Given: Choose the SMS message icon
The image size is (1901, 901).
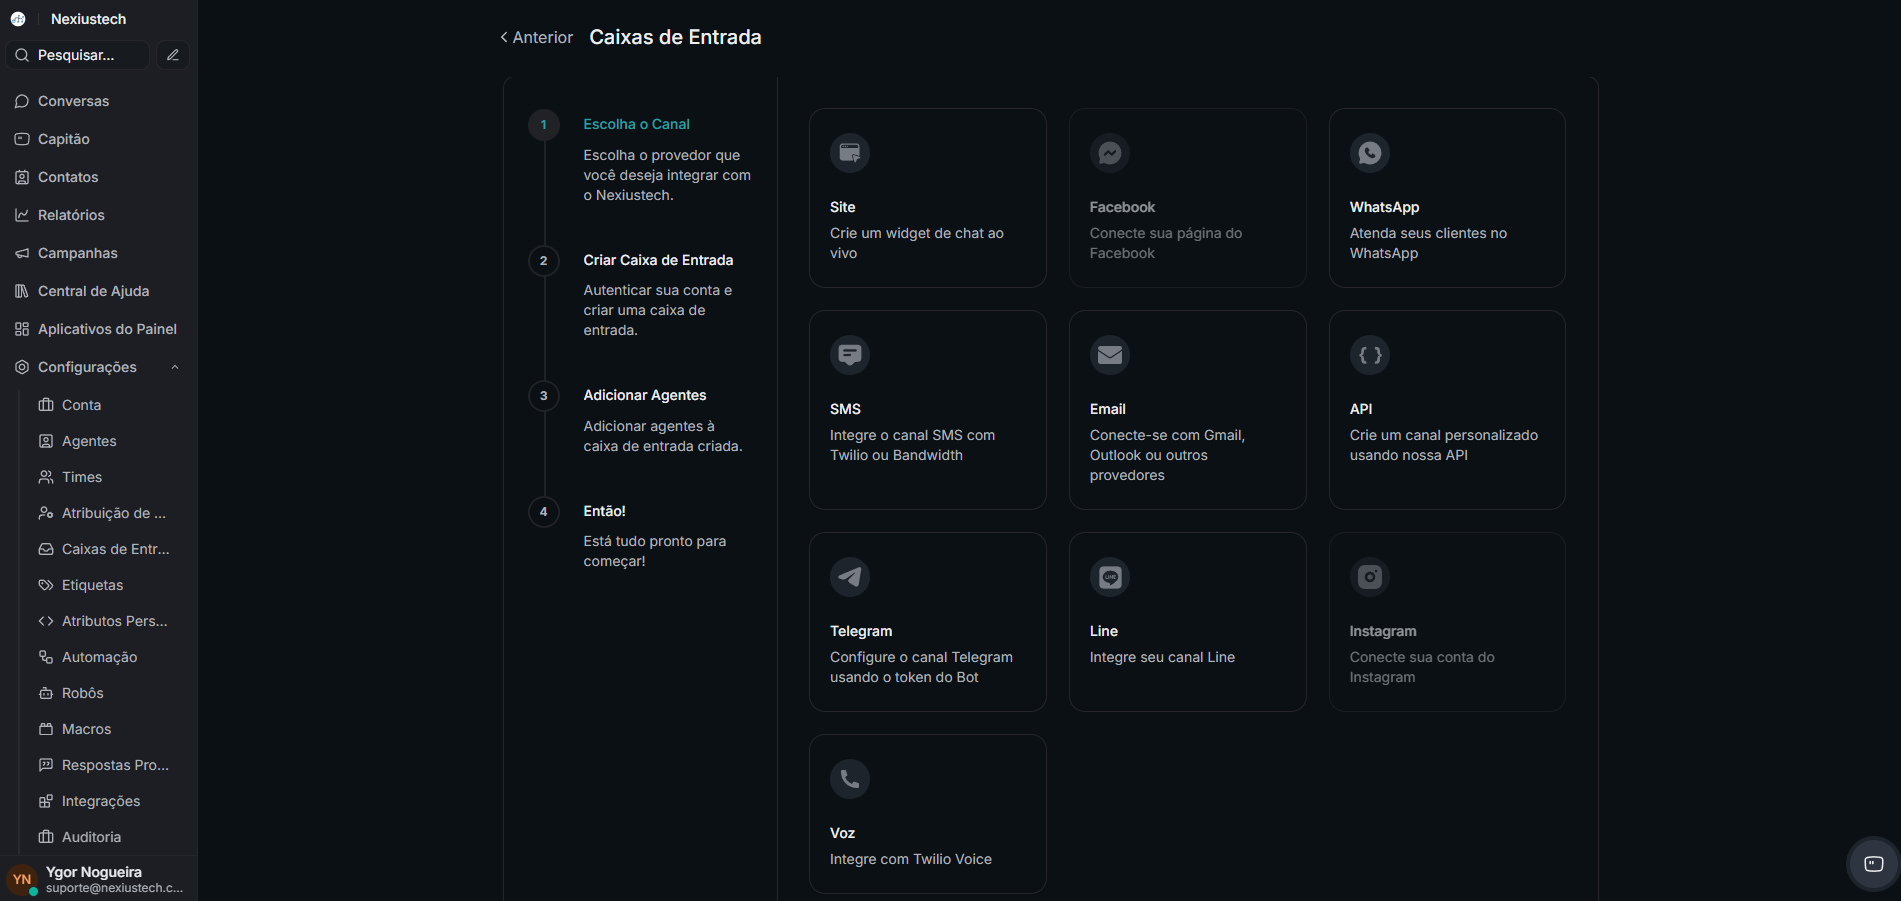Looking at the screenshot, I should click(849, 355).
